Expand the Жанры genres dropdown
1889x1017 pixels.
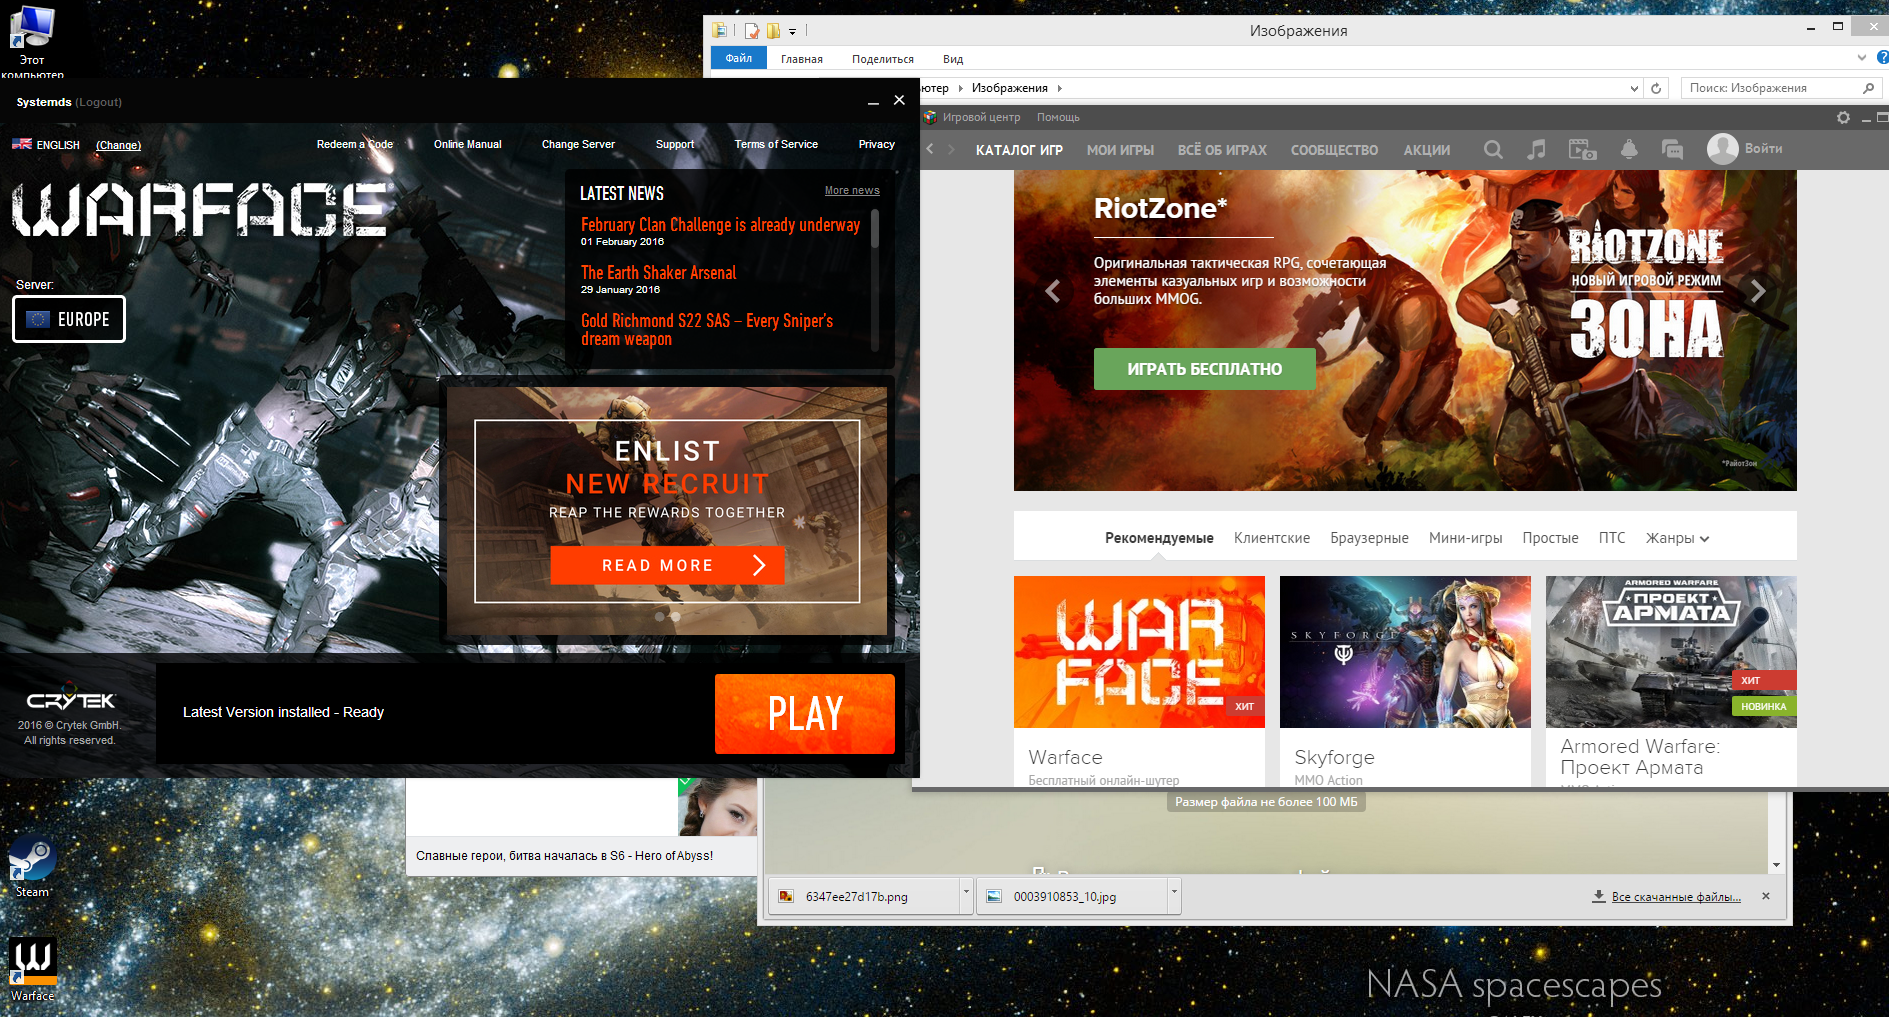click(x=1677, y=538)
